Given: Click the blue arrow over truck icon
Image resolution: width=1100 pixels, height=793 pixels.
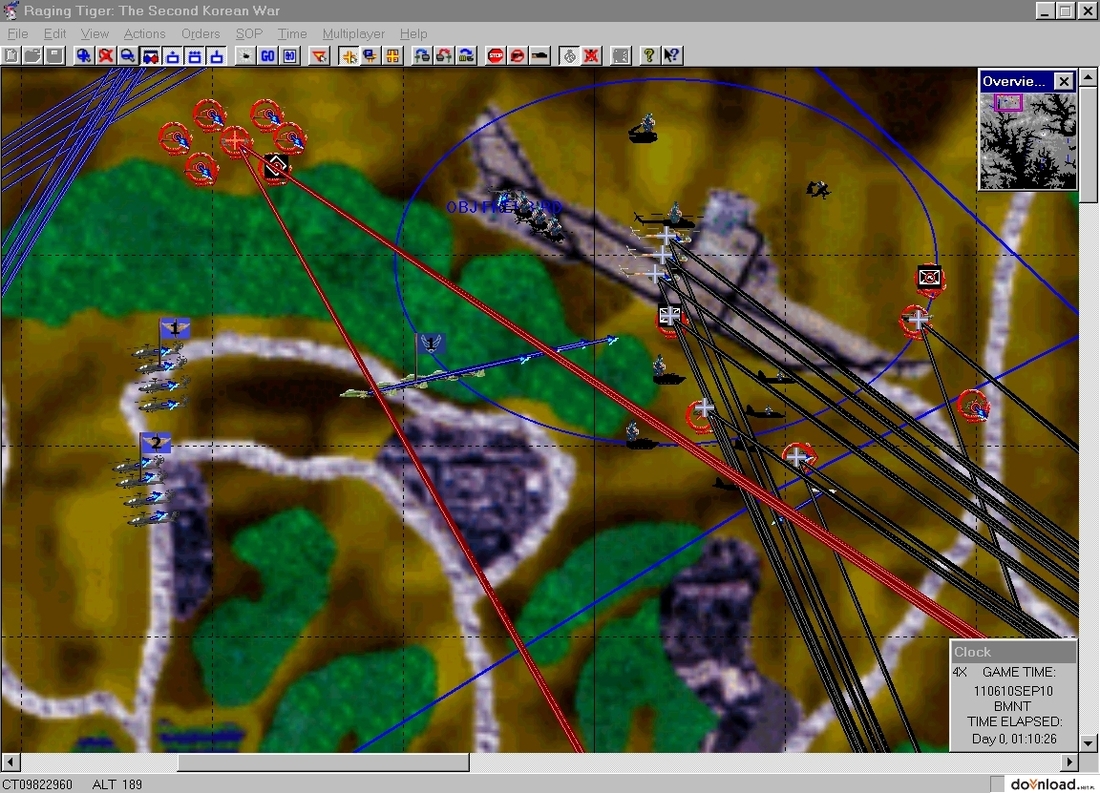Looking at the screenshot, I should pyautogui.click(x=467, y=55).
